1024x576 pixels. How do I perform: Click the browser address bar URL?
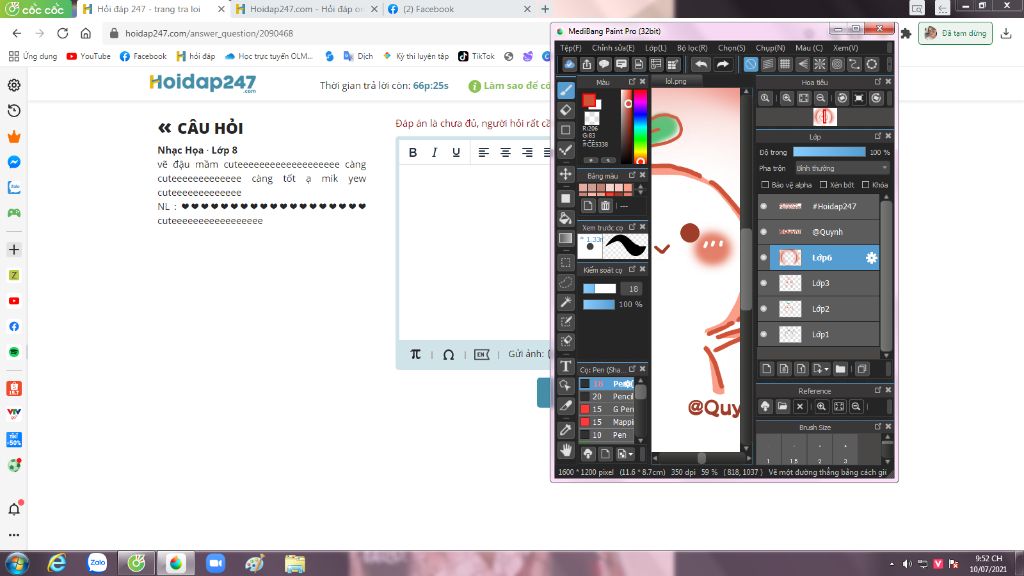coord(209,33)
